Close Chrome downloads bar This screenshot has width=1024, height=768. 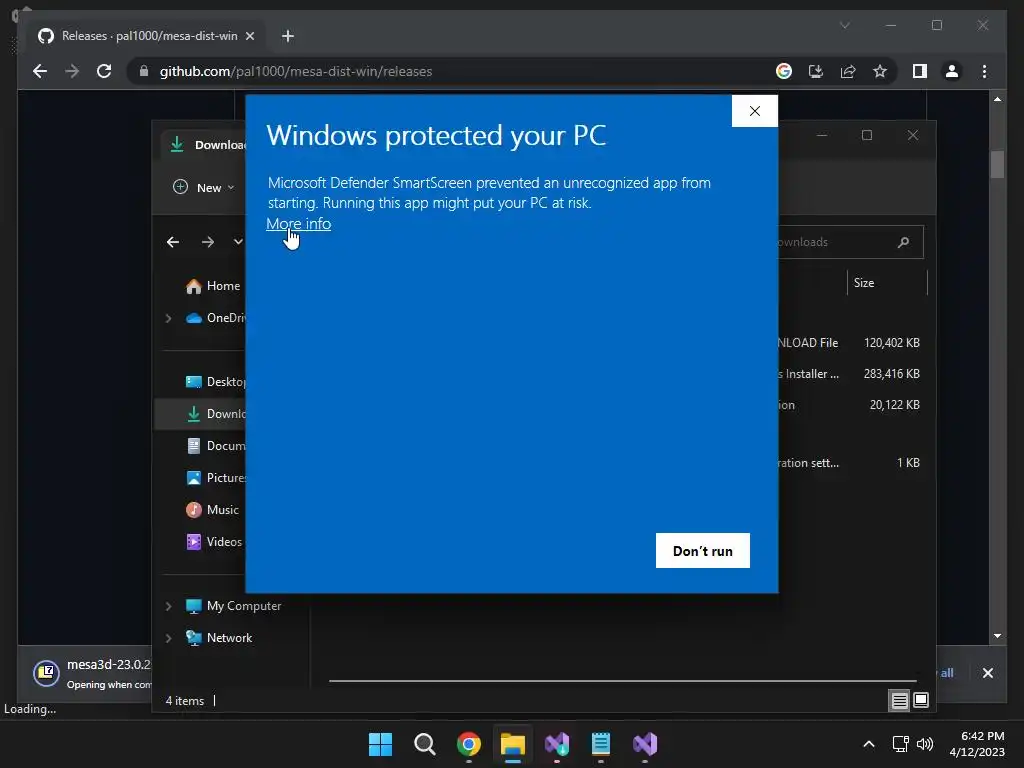(987, 673)
